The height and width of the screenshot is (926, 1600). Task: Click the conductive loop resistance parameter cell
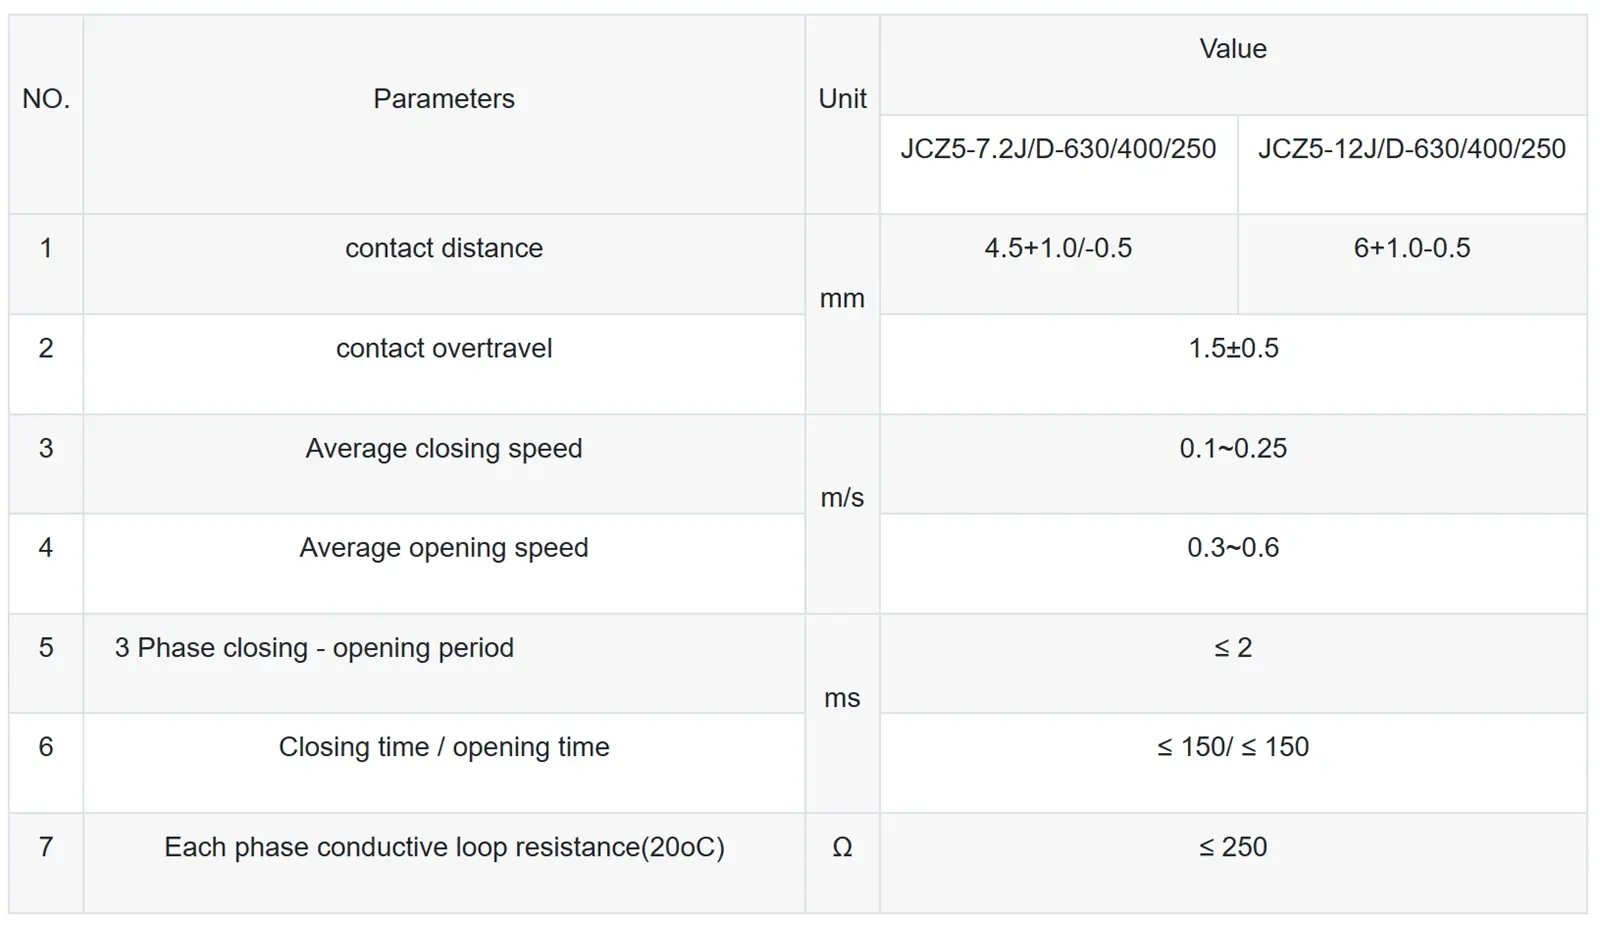pos(444,847)
